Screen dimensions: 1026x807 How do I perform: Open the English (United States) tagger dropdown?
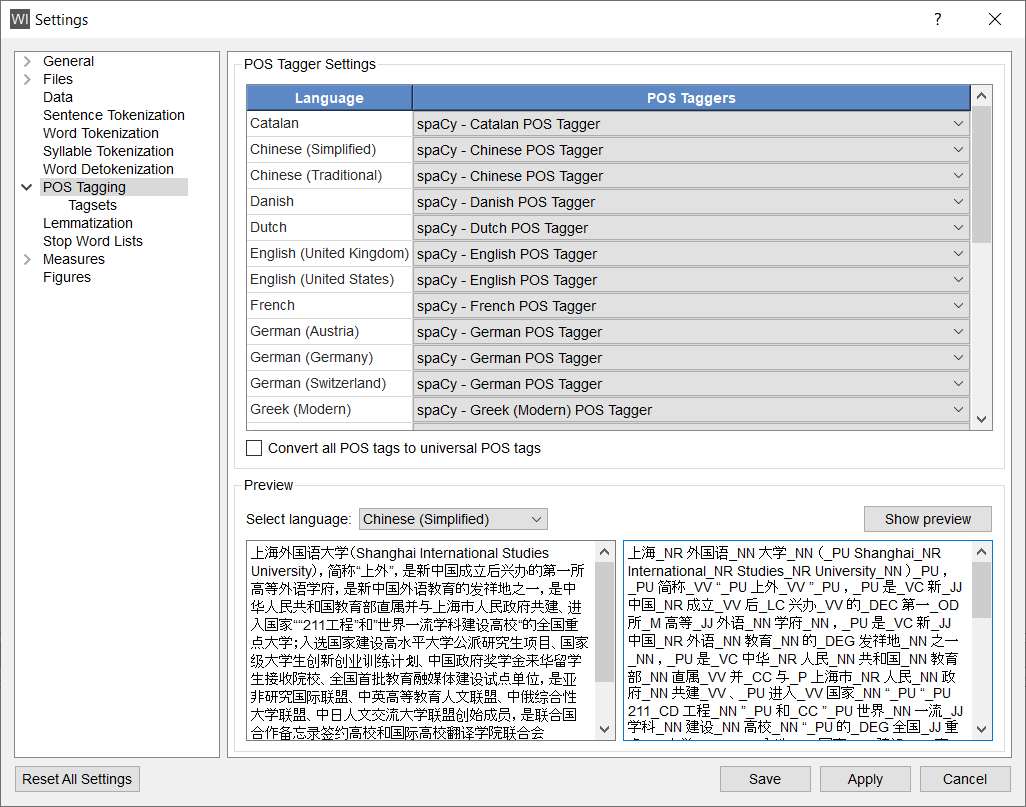click(x=691, y=280)
